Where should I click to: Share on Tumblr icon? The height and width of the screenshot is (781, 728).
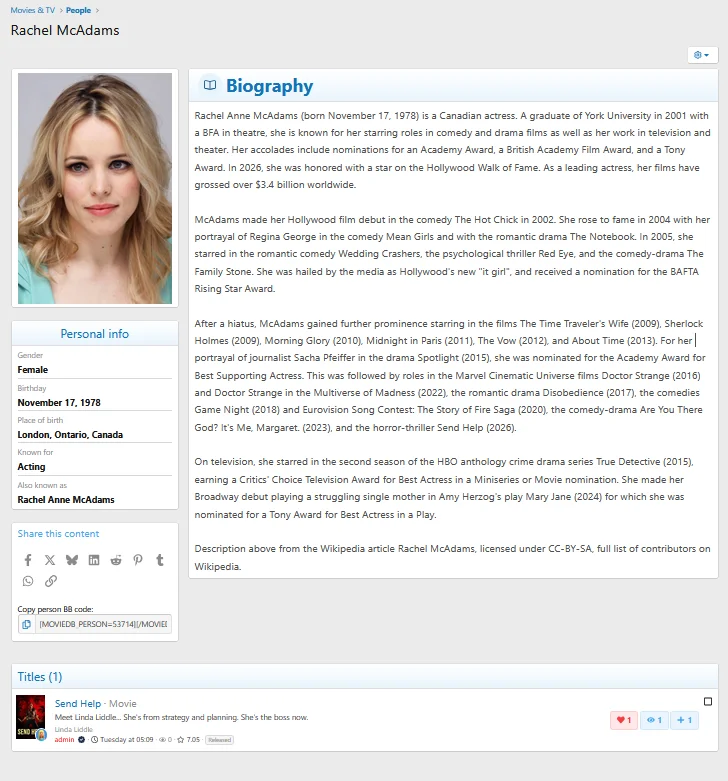[160, 560]
